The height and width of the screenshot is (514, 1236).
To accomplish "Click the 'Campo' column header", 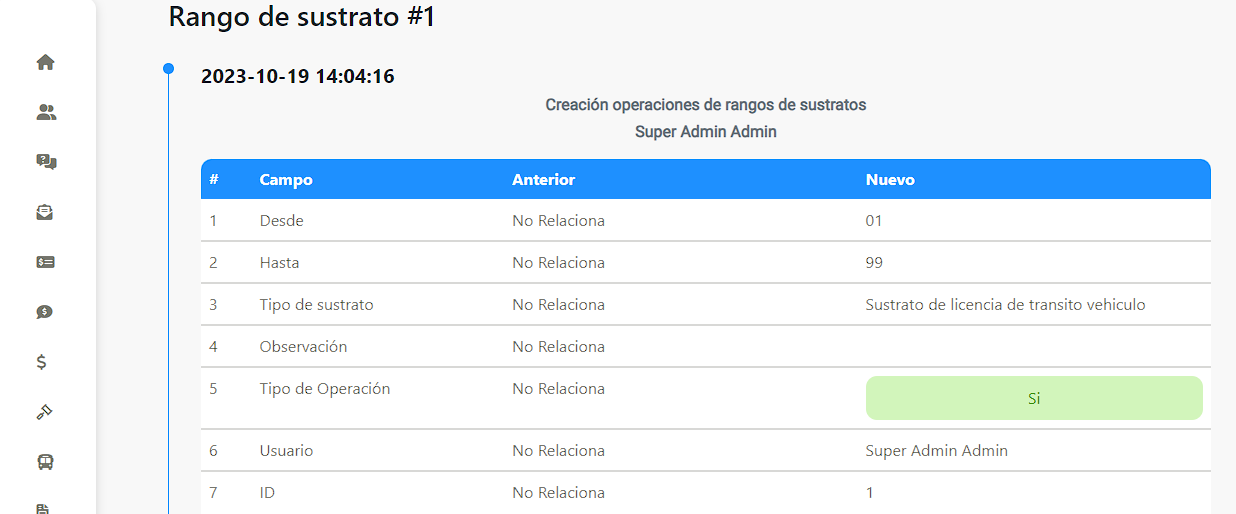I will (285, 180).
